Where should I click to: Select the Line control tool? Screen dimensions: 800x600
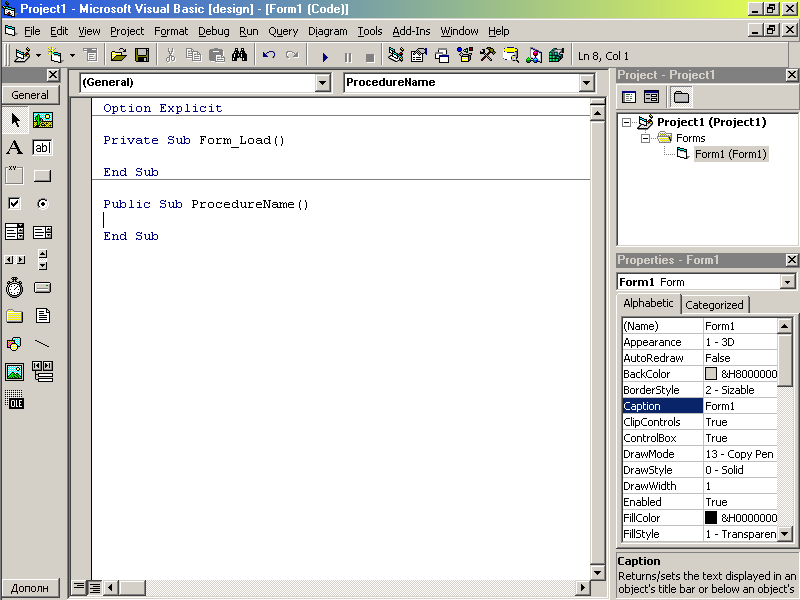42,344
